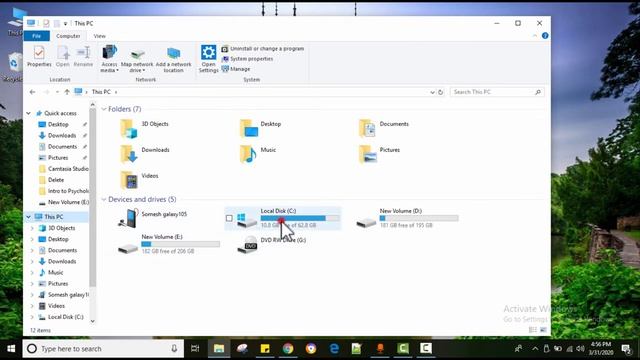Viewport: 640px width, 360px height.
Task: Click Uninstall or change a program
Action: pos(263,49)
